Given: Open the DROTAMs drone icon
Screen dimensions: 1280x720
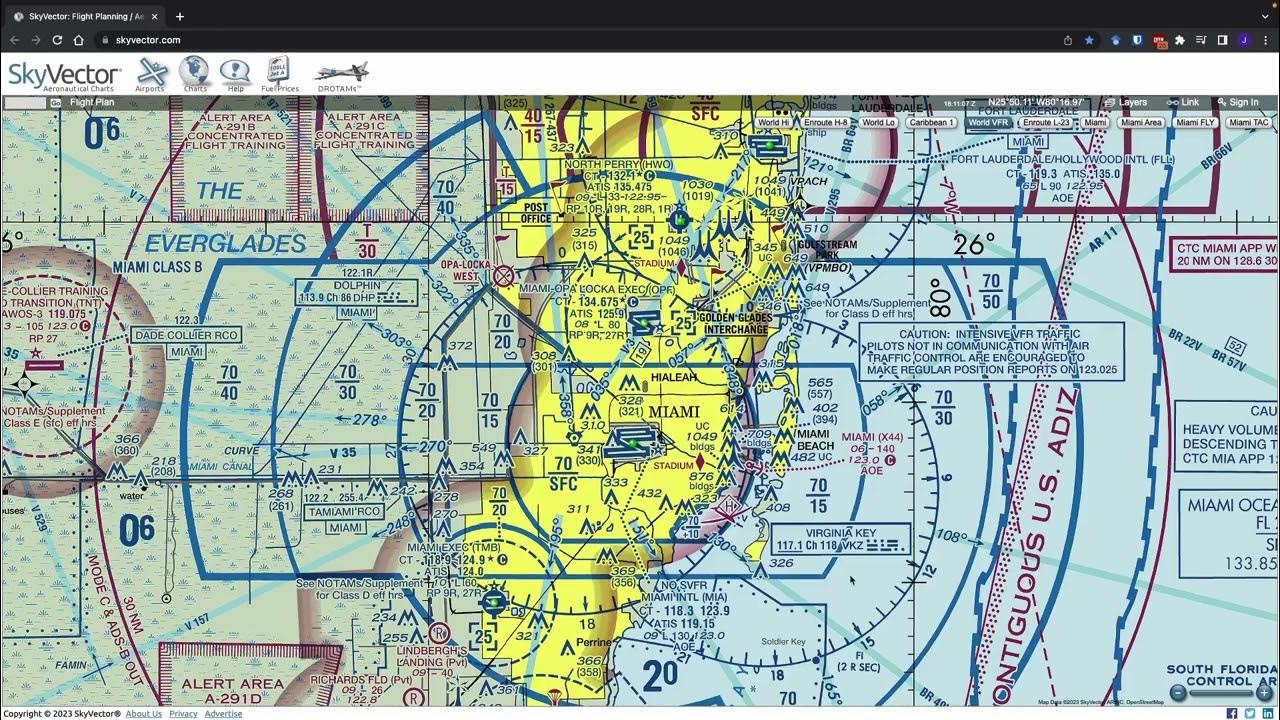Looking at the screenshot, I should point(341,74).
